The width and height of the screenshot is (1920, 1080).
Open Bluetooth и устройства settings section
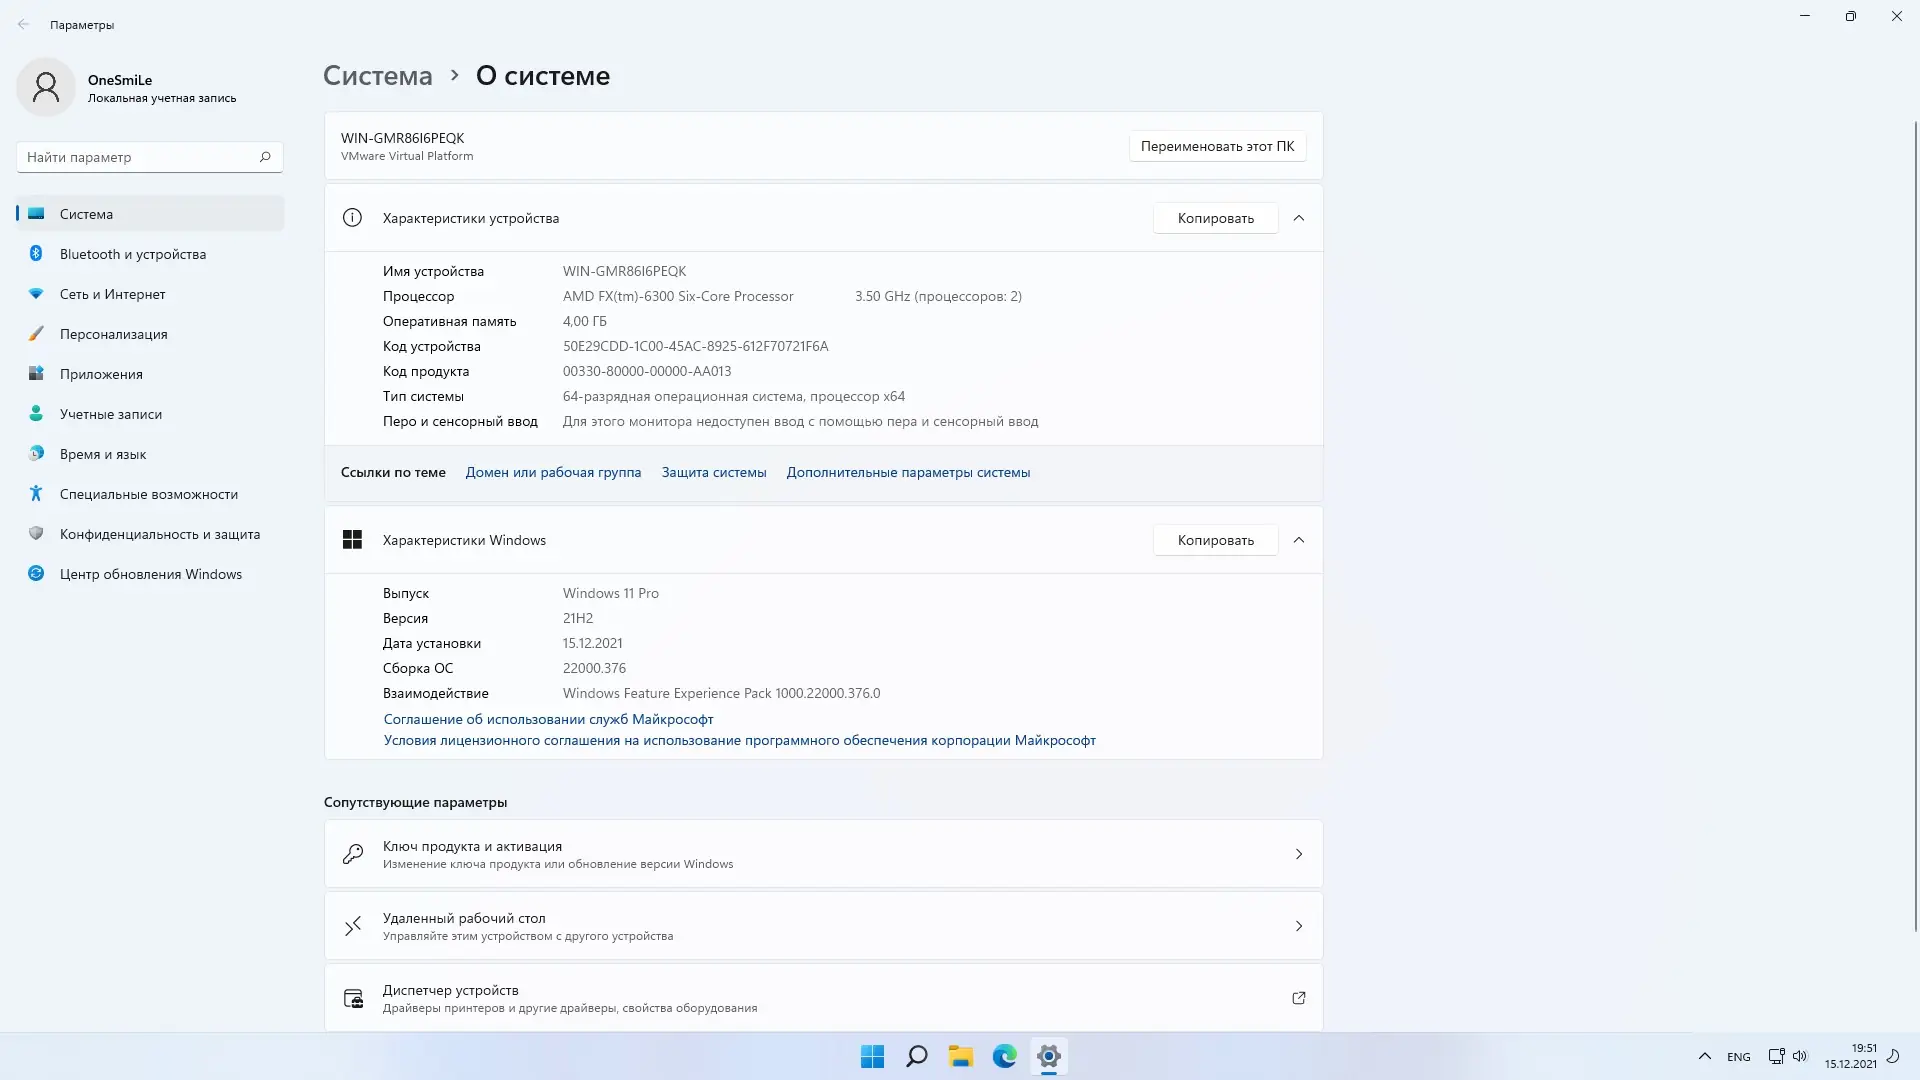132,254
